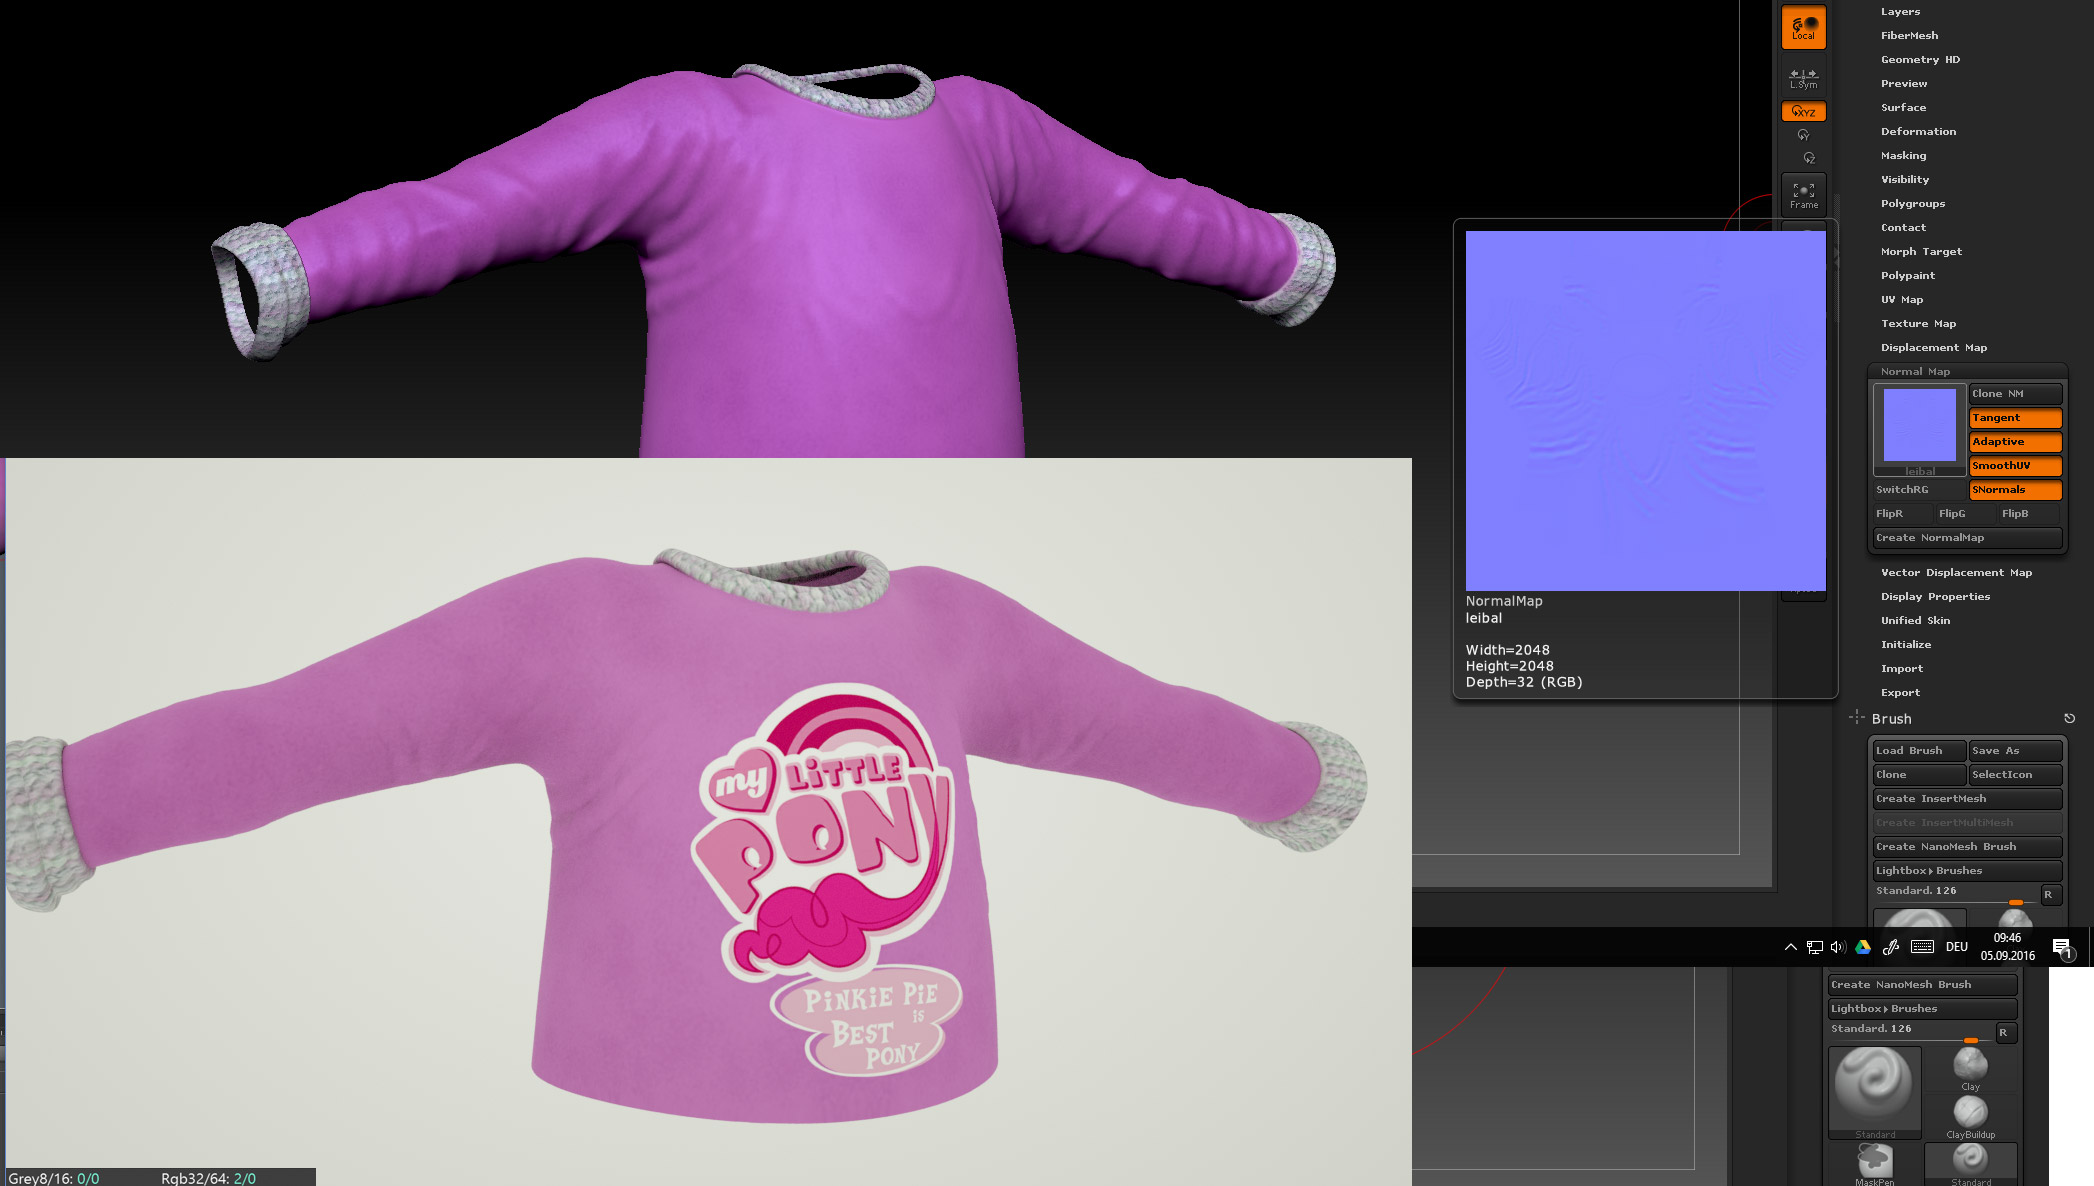Click the brush Save As button
The width and height of the screenshot is (2094, 1186).
(x=2015, y=751)
